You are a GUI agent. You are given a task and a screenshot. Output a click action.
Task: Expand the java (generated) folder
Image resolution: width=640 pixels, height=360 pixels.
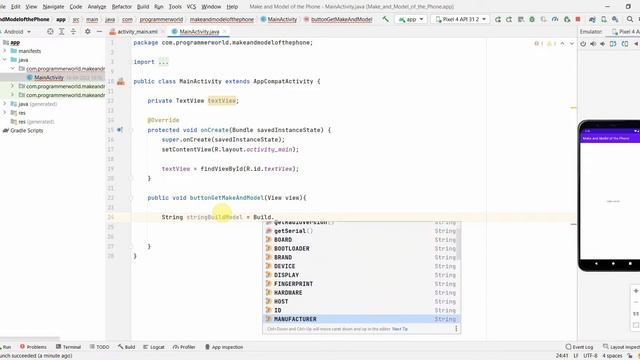5,104
